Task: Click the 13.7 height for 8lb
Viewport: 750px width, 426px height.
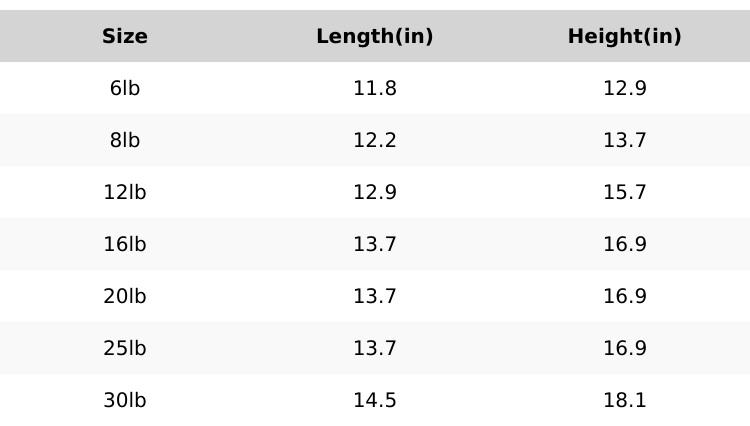Action: [x=625, y=141]
